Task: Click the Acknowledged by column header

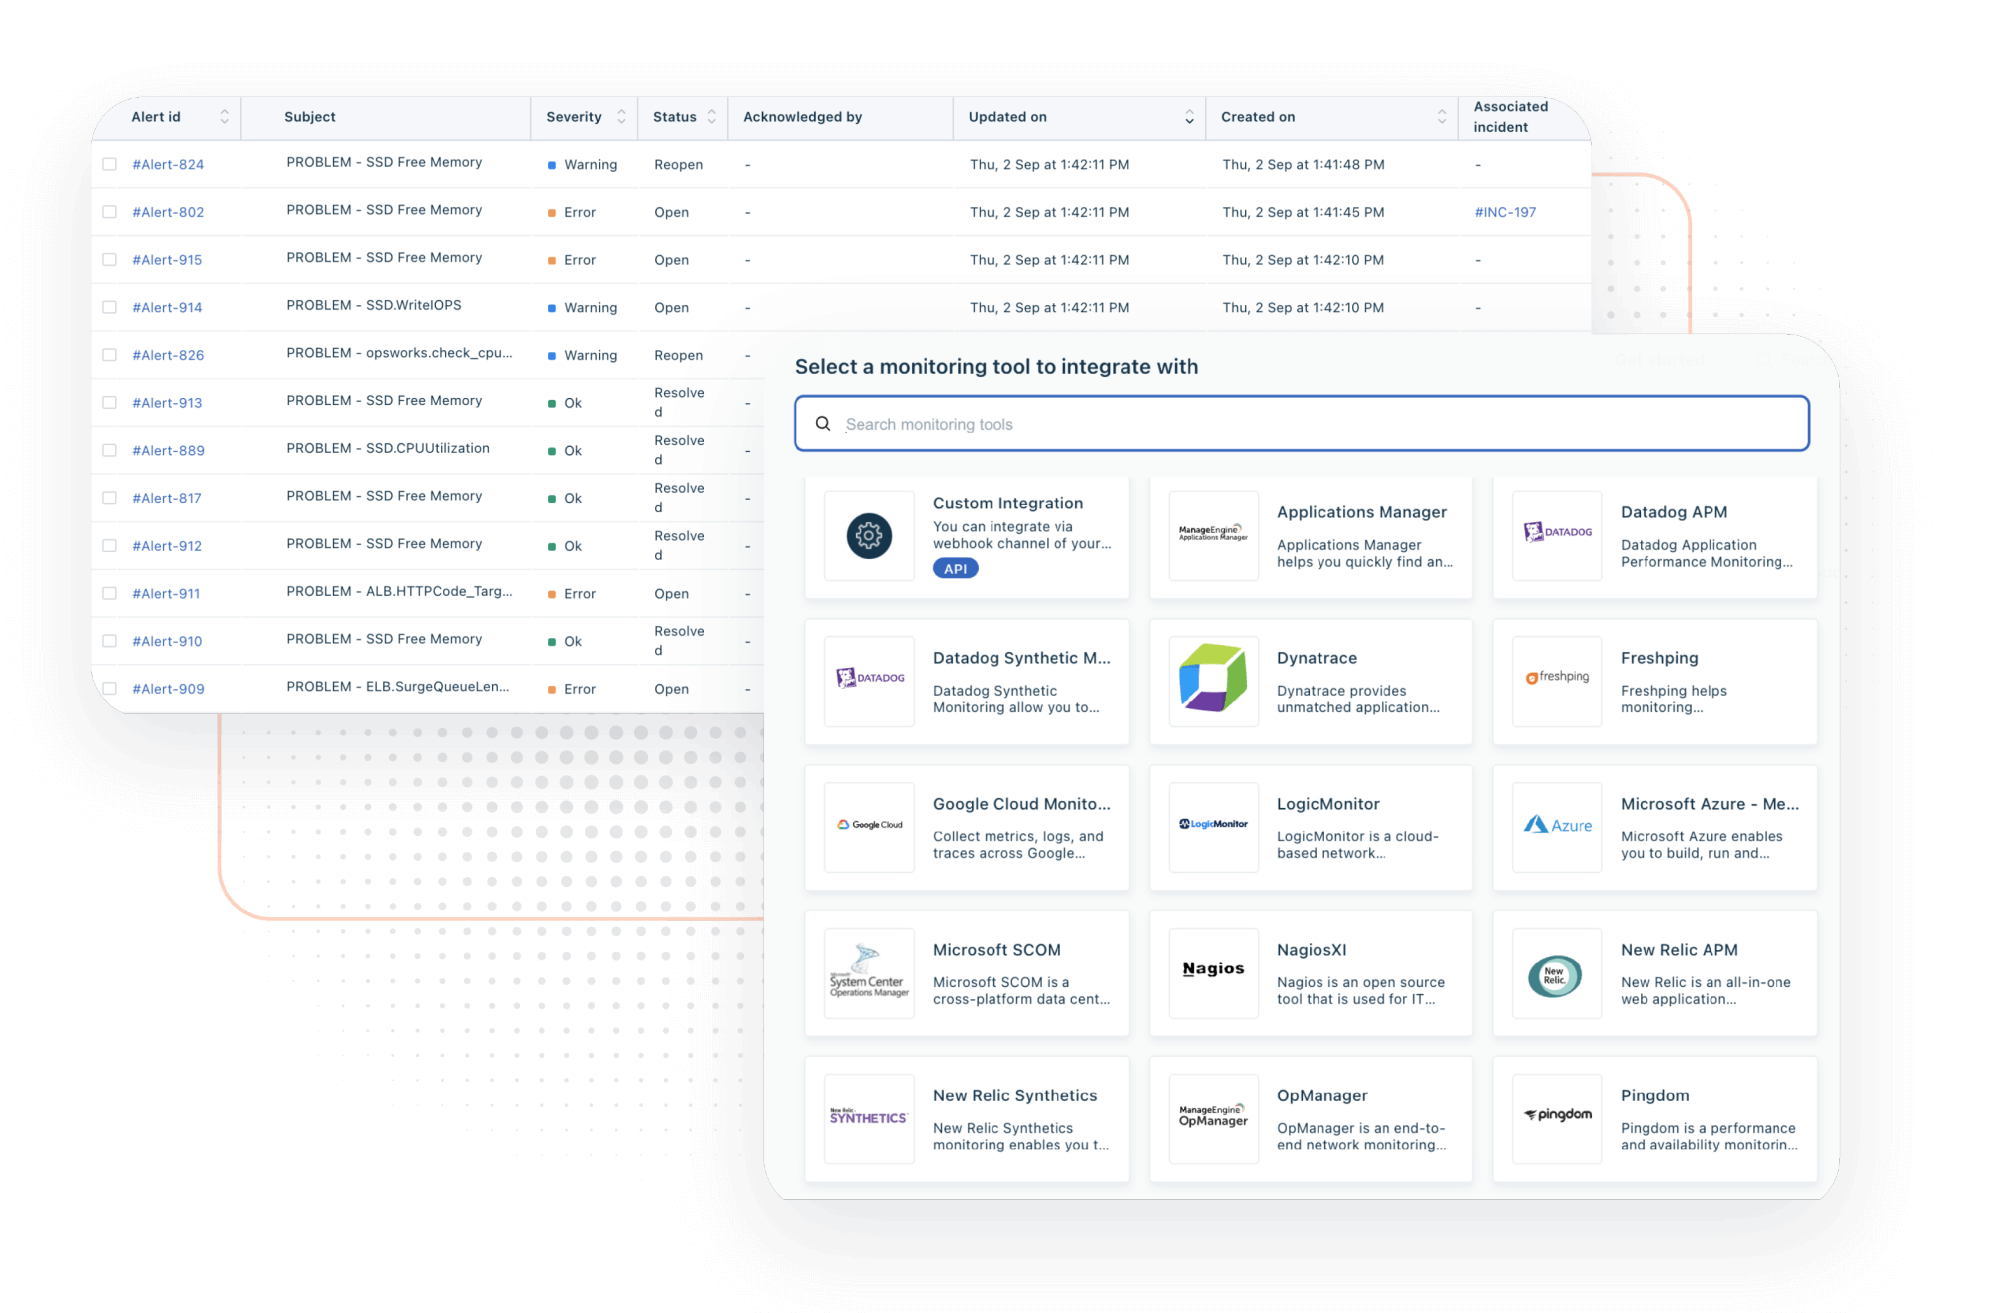Action: click(802, 117)
